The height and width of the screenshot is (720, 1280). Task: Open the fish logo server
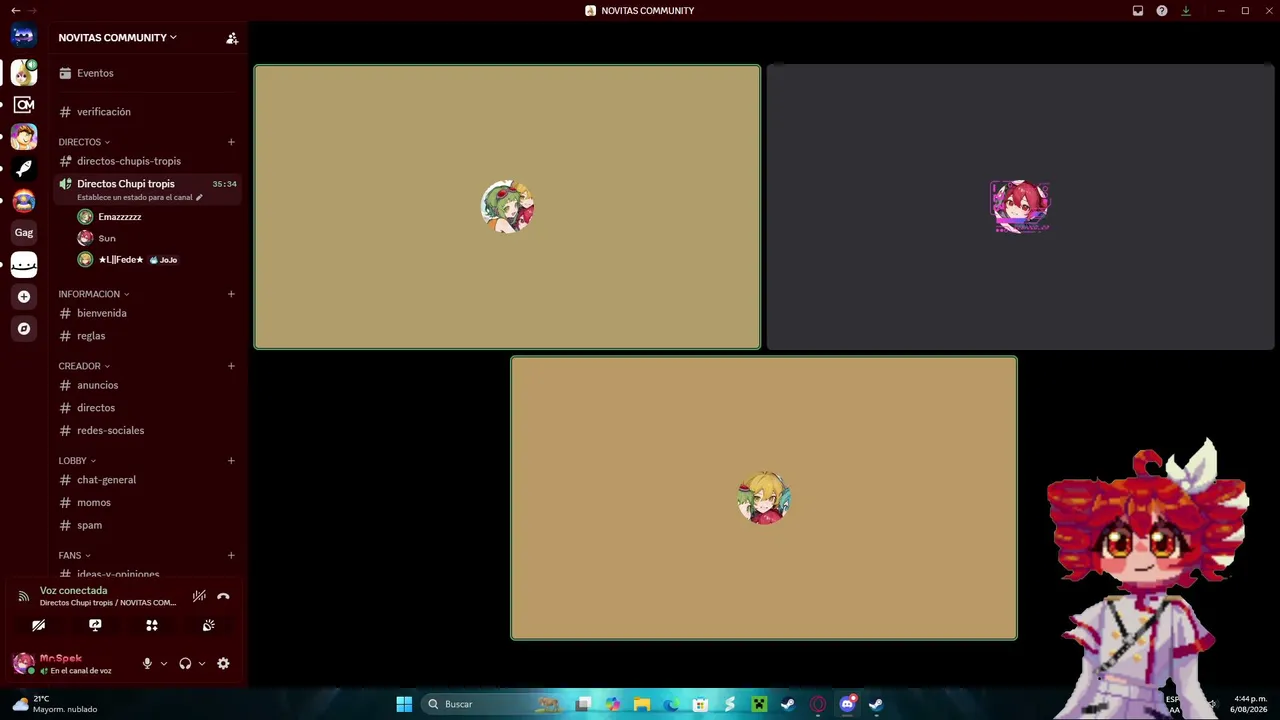click(24, 168)
